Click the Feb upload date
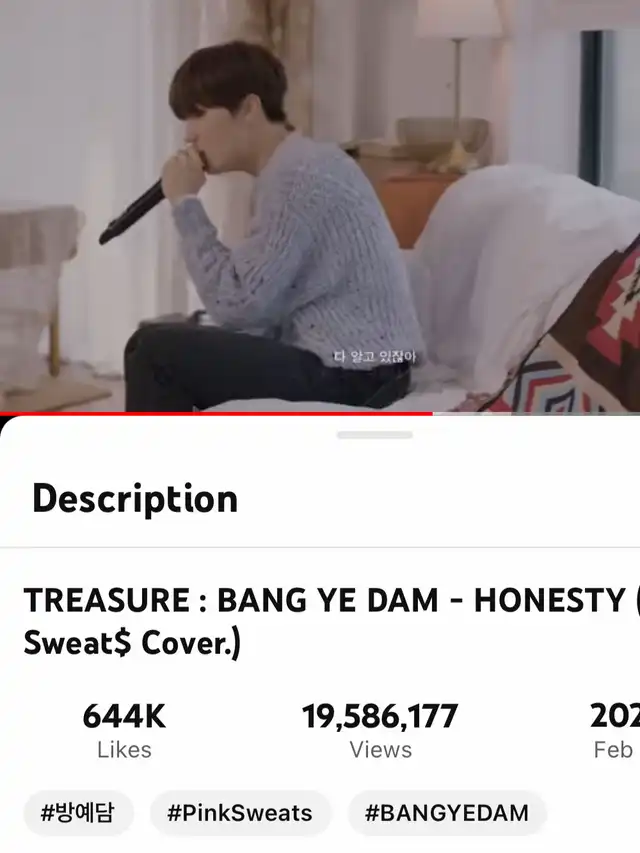Screen dimensions: 640x853 click(614, 750)
